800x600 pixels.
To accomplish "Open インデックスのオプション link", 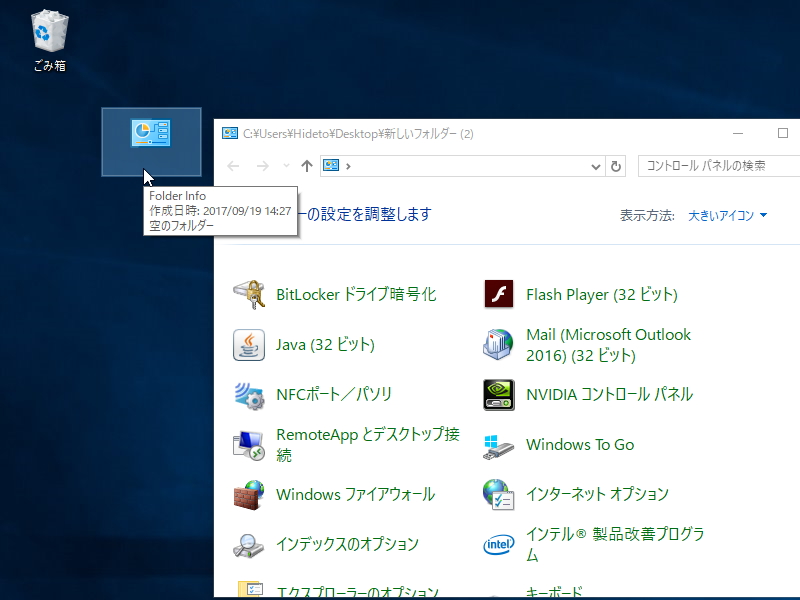I will tap(347, 544).
